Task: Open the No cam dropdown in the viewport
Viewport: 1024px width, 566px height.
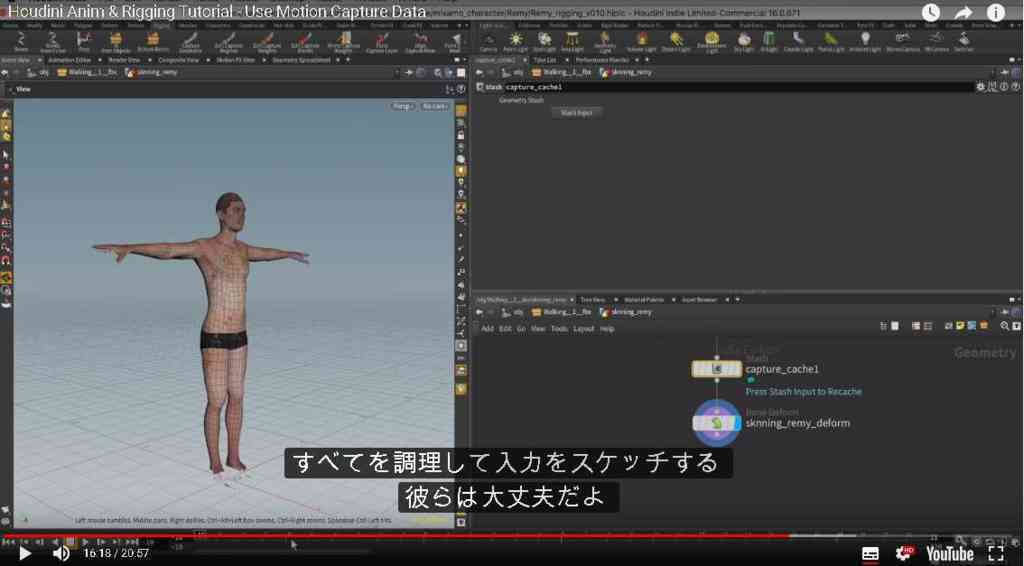Action: tap(434, 106)
